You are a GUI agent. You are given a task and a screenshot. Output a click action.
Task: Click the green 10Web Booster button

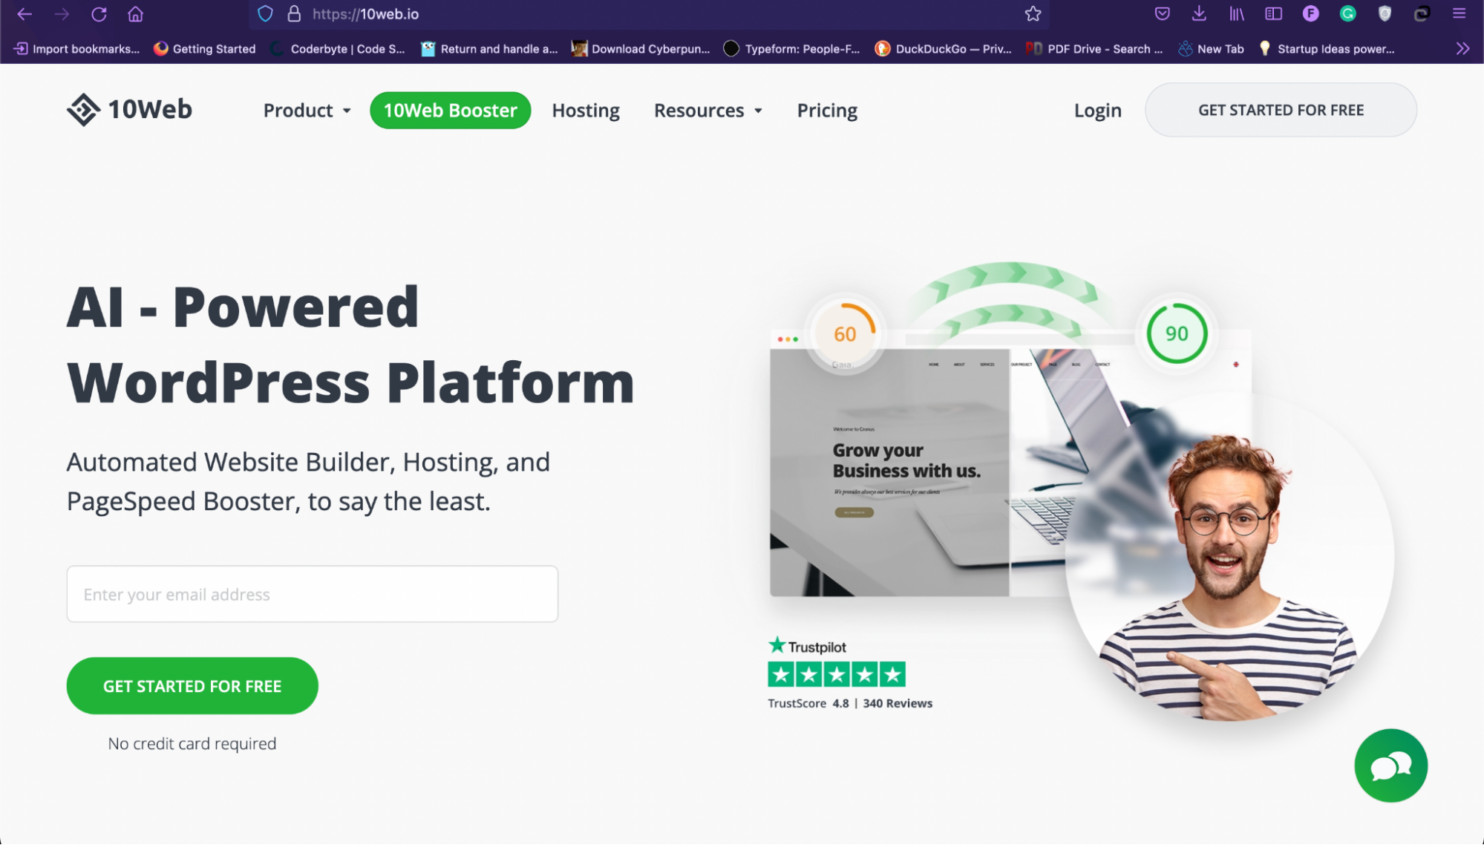[450, 111]
